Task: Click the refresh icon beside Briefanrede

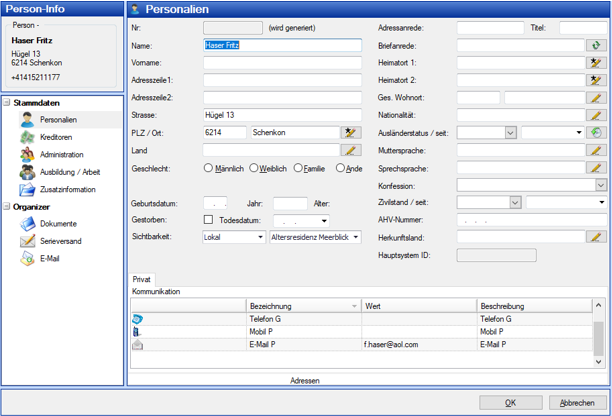Action: 597,45
